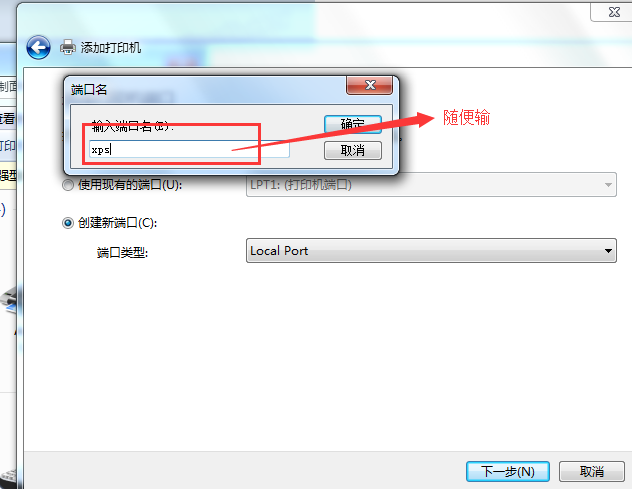
Task: Click the 创建新端口(C) label text
Action: click(117, 223)
